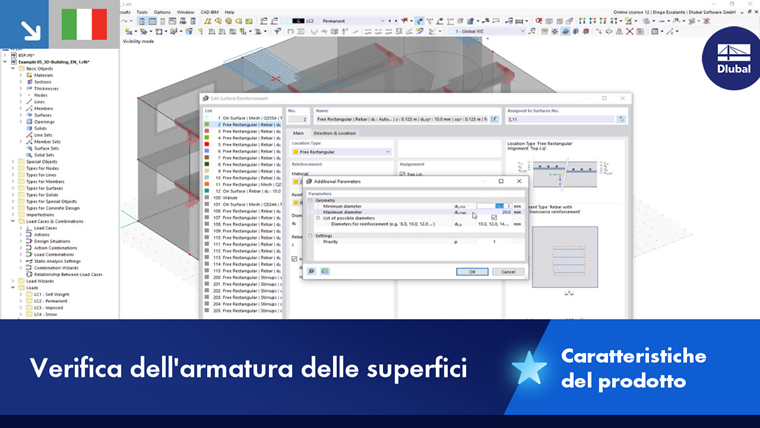Open the Tools menu
760x428 pixels.
coord(142,12)
